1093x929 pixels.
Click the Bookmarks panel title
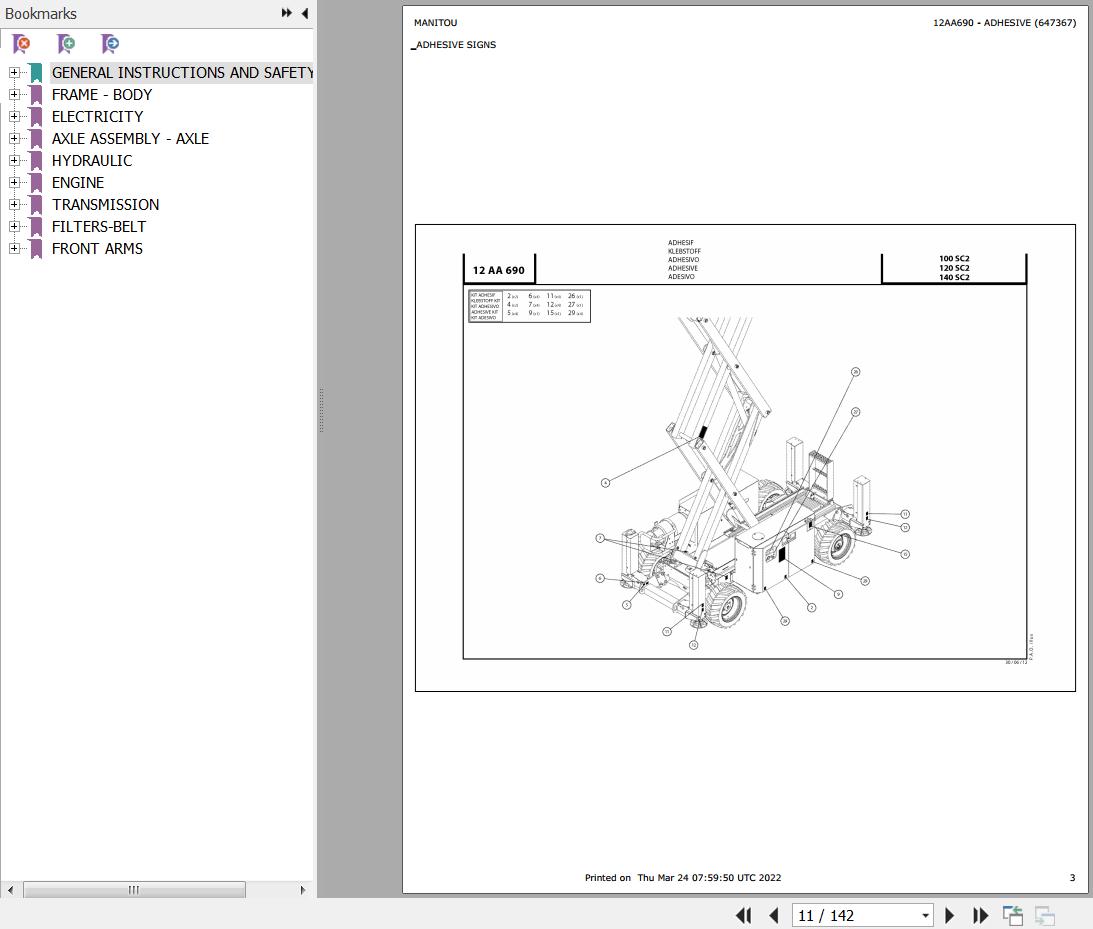click(x=40, y=13)
